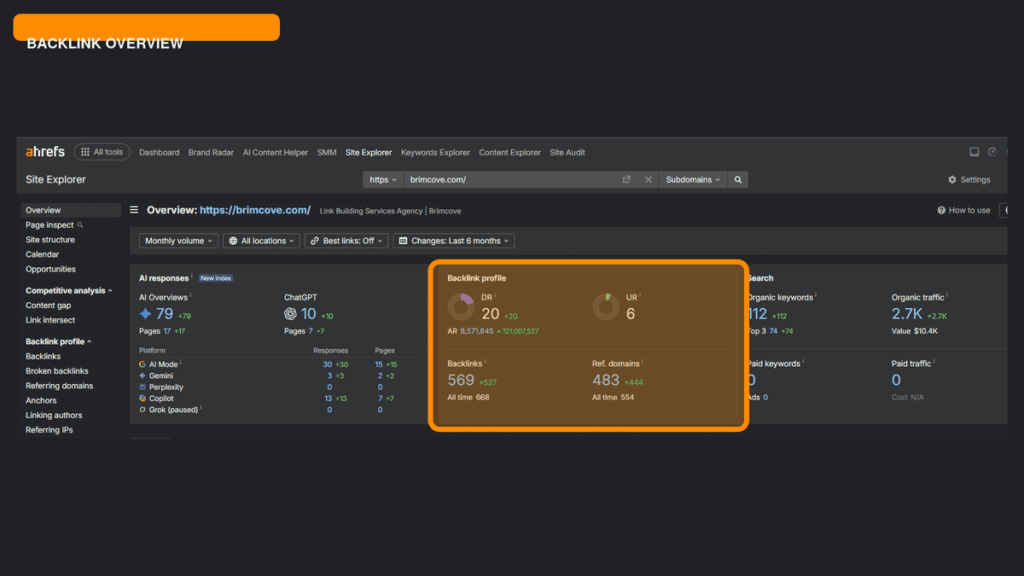Click the search magnifier button
Screen dimensions: 1024x576
738,180
